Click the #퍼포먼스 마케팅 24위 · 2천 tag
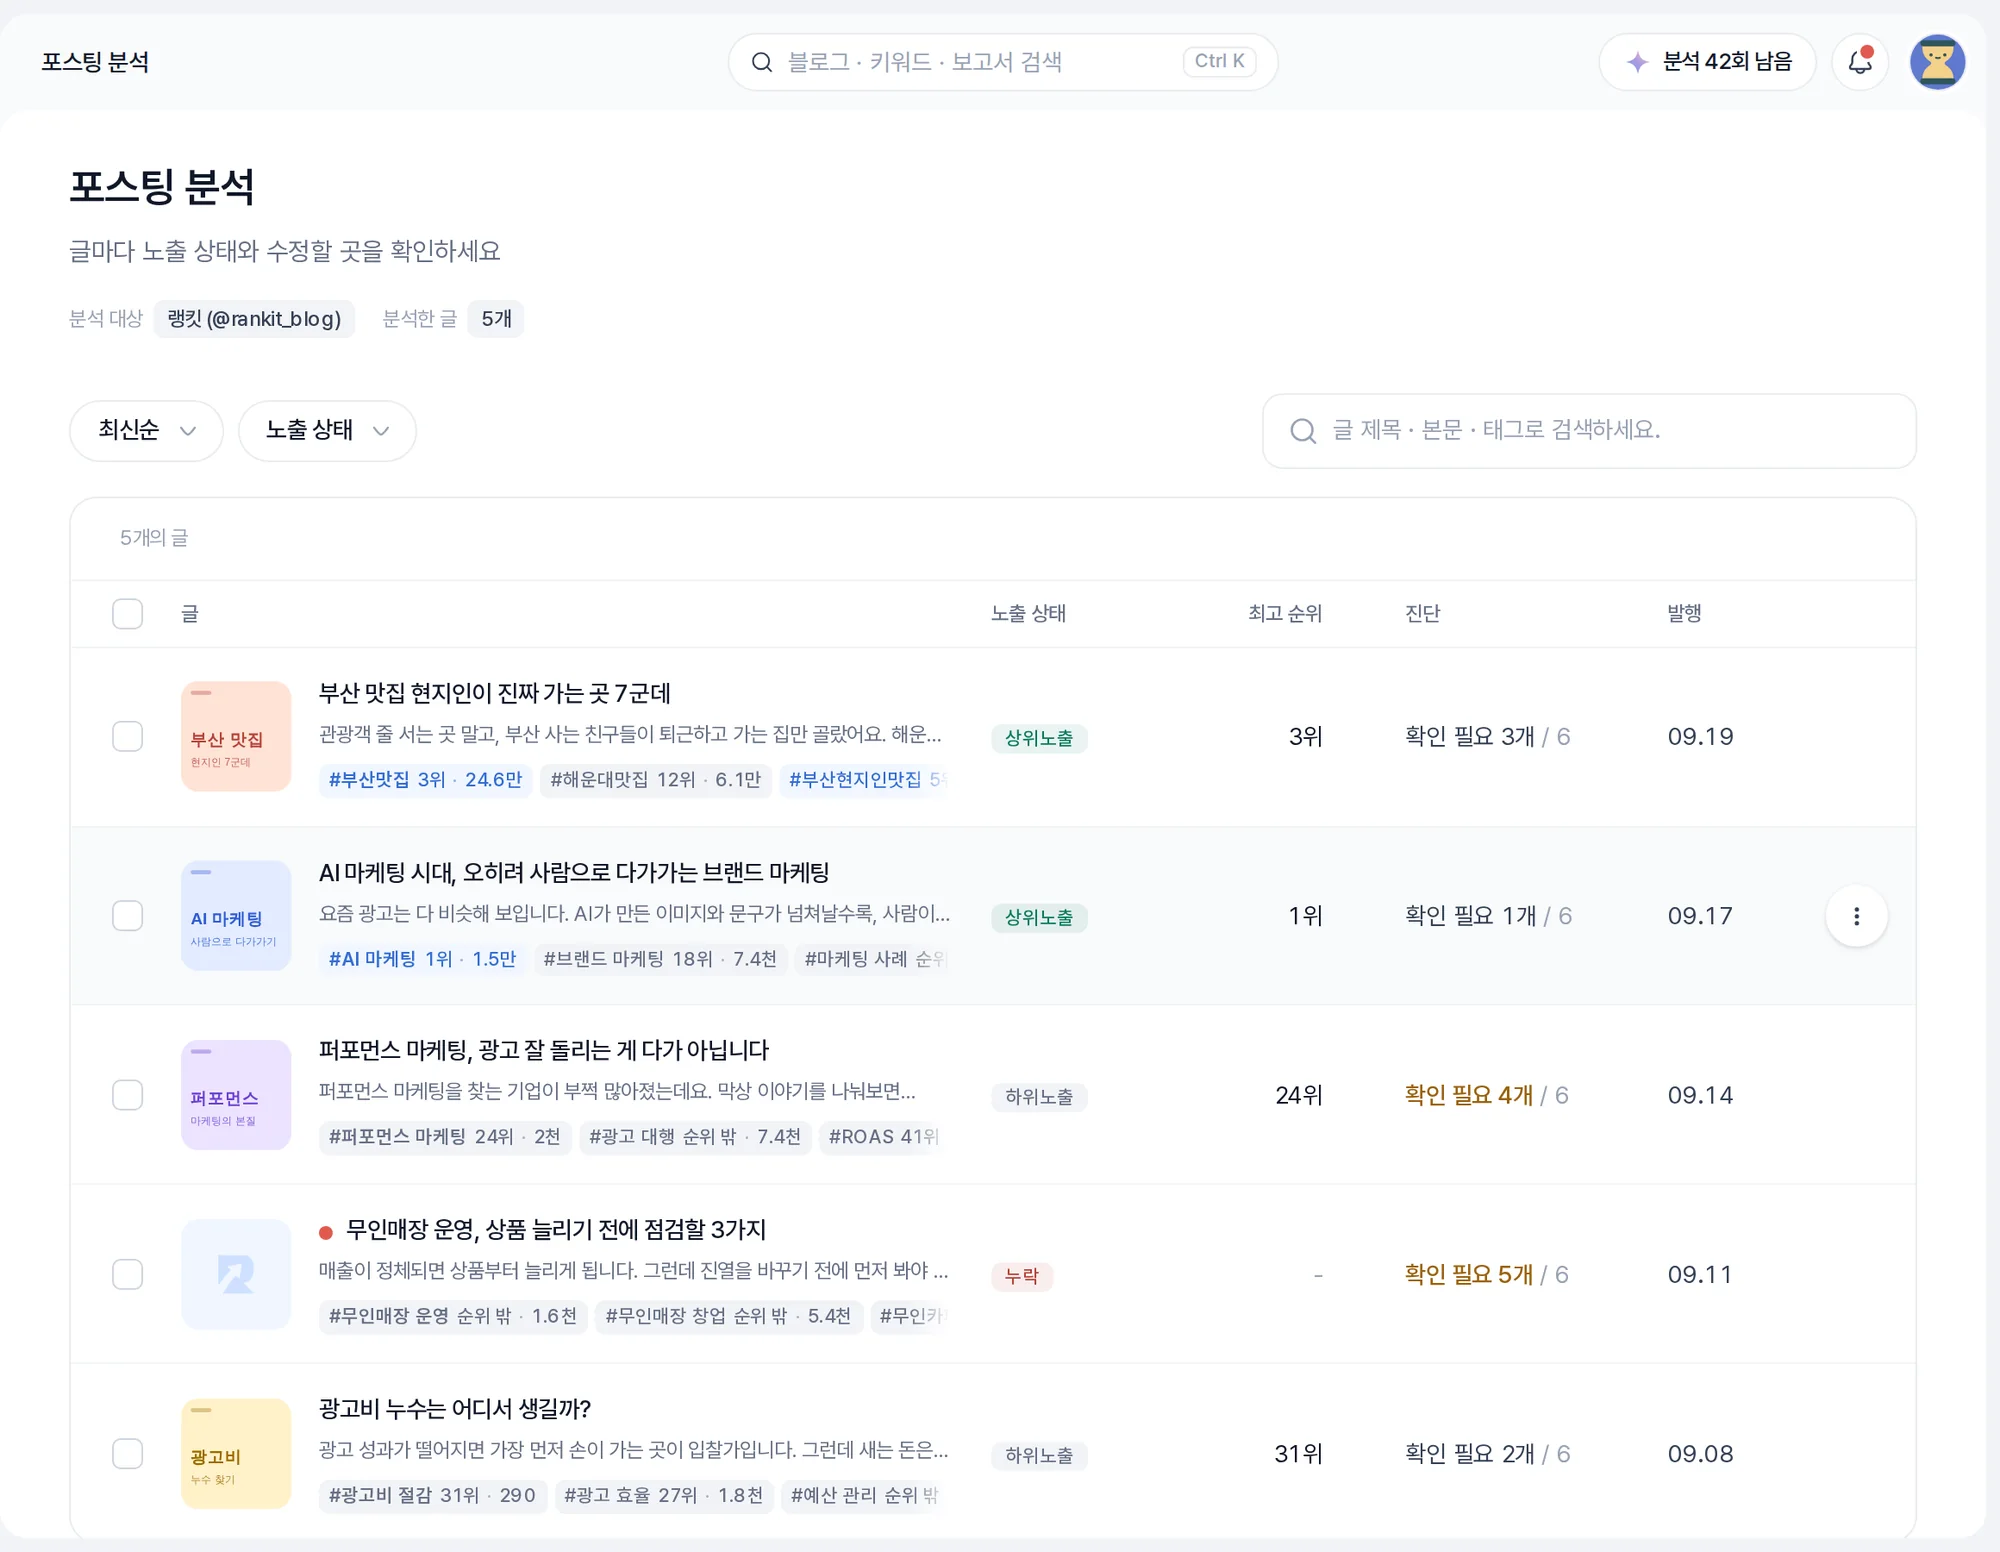The image size is (2000, 1552). 445,1137
